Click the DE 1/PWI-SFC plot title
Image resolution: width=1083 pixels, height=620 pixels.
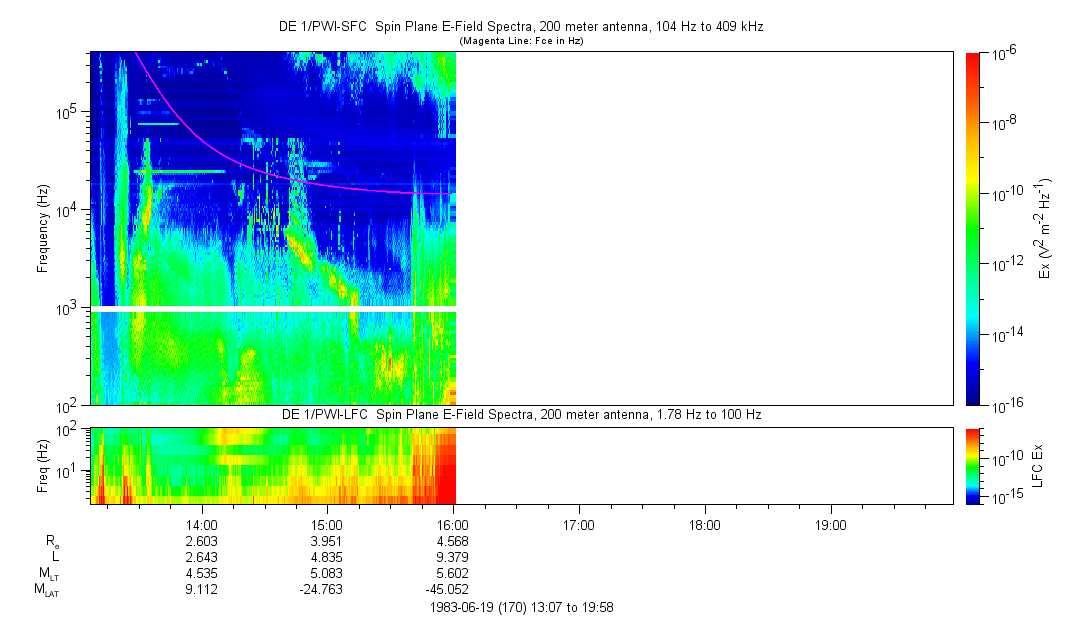tap(520, 27)
